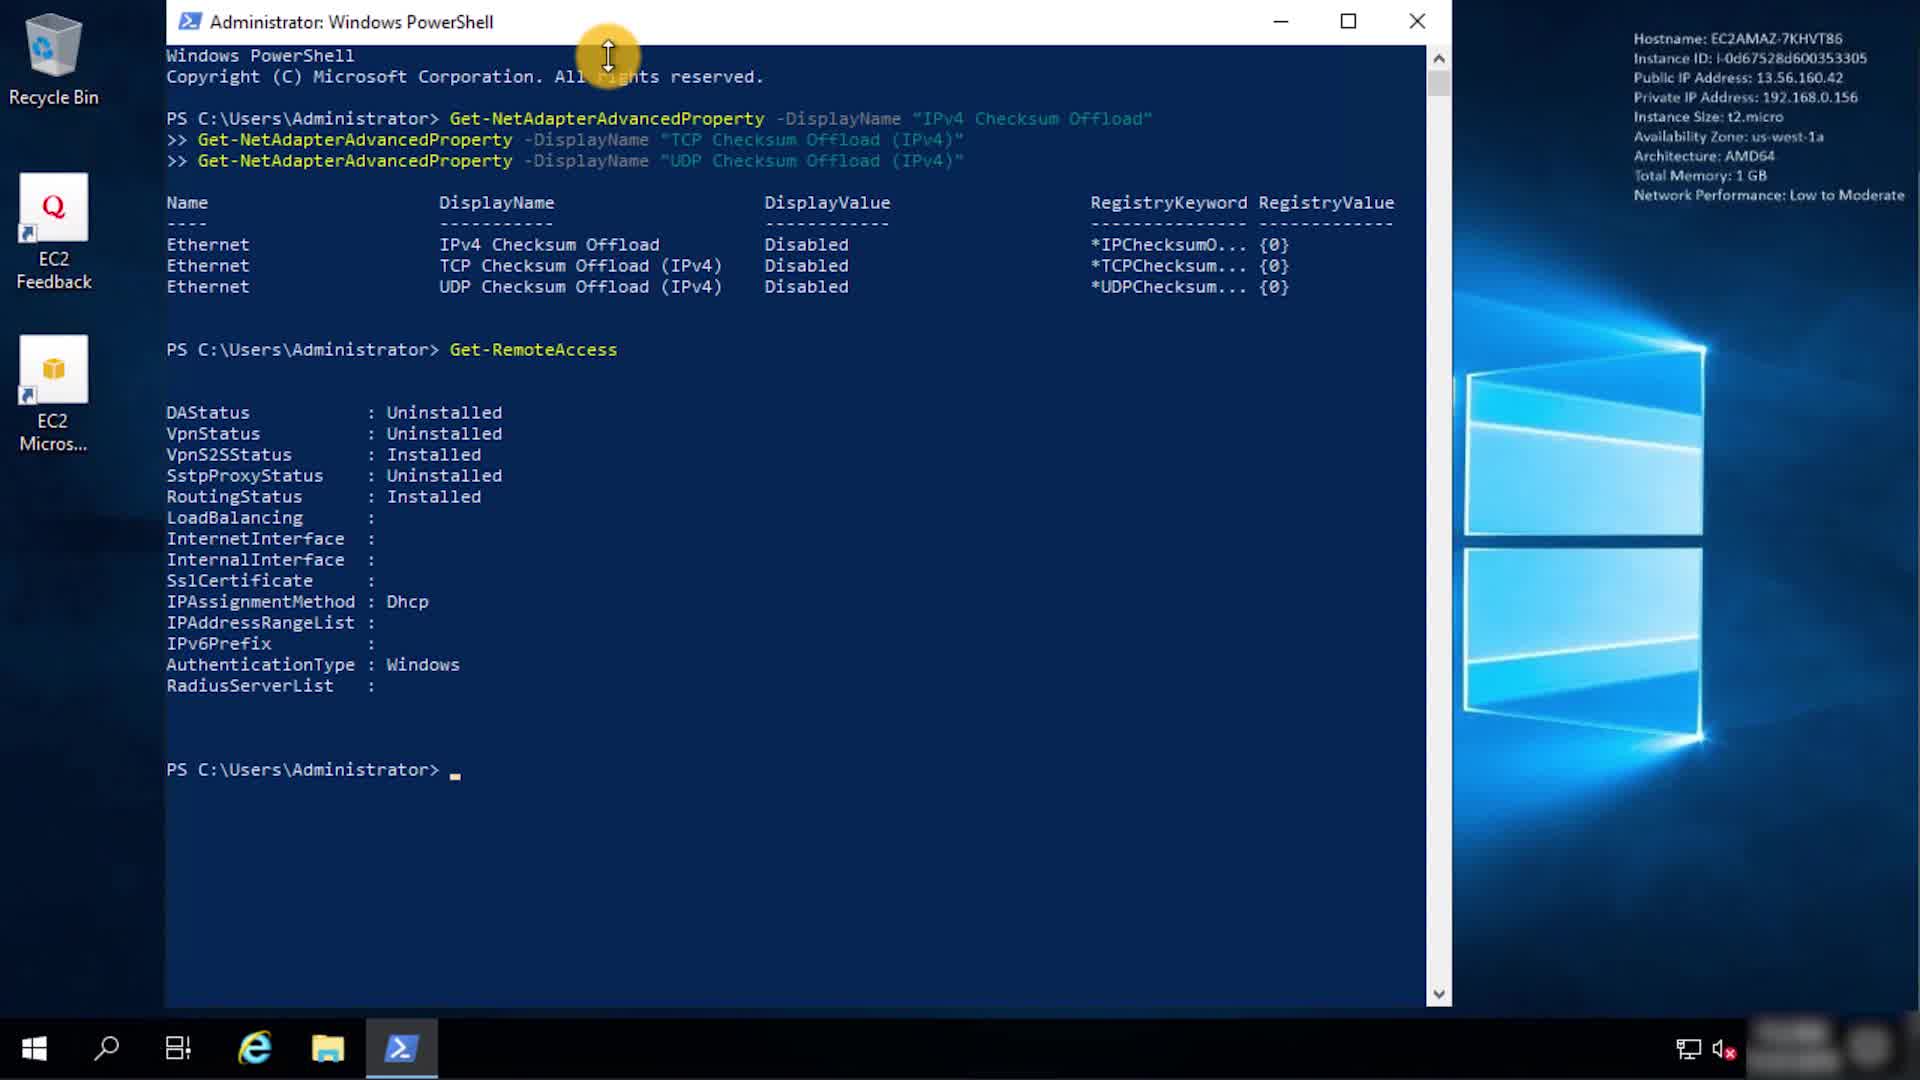
Task: Launch Internet Explorer from the taskbar
Action: pos(255,1048)
